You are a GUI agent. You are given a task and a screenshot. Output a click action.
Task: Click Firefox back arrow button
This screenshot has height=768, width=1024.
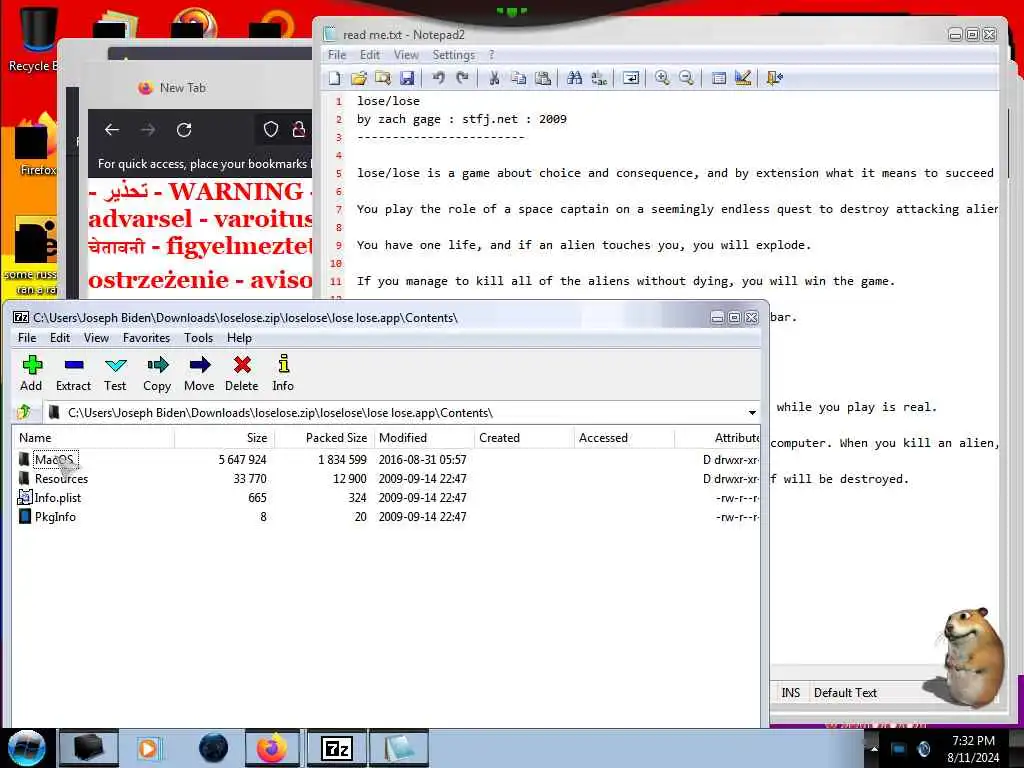[112, 130]
